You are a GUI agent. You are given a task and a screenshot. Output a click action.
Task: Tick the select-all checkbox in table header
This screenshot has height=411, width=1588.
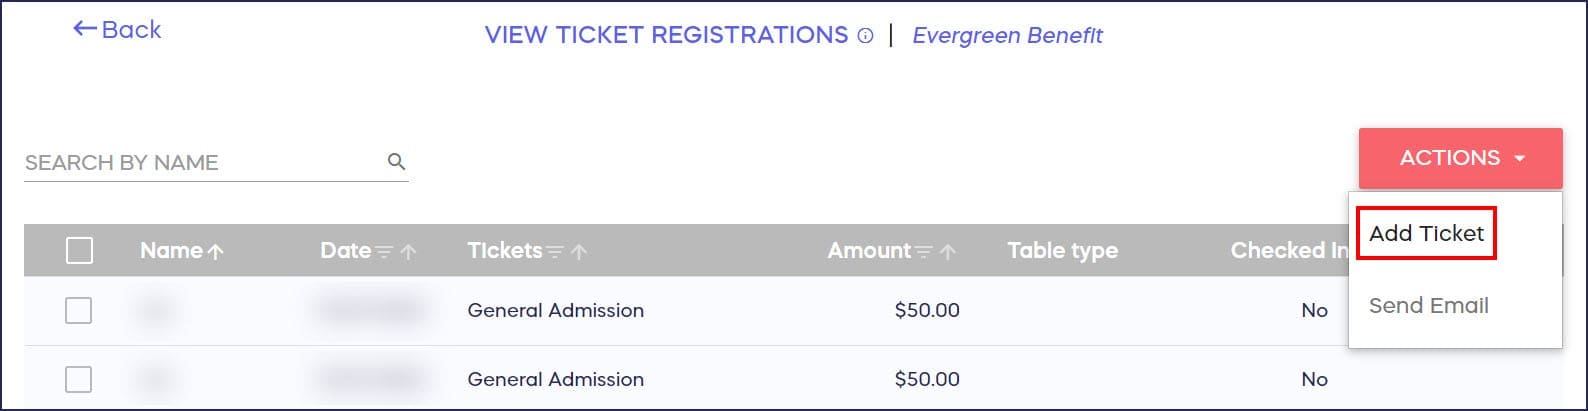coord(79,250)
